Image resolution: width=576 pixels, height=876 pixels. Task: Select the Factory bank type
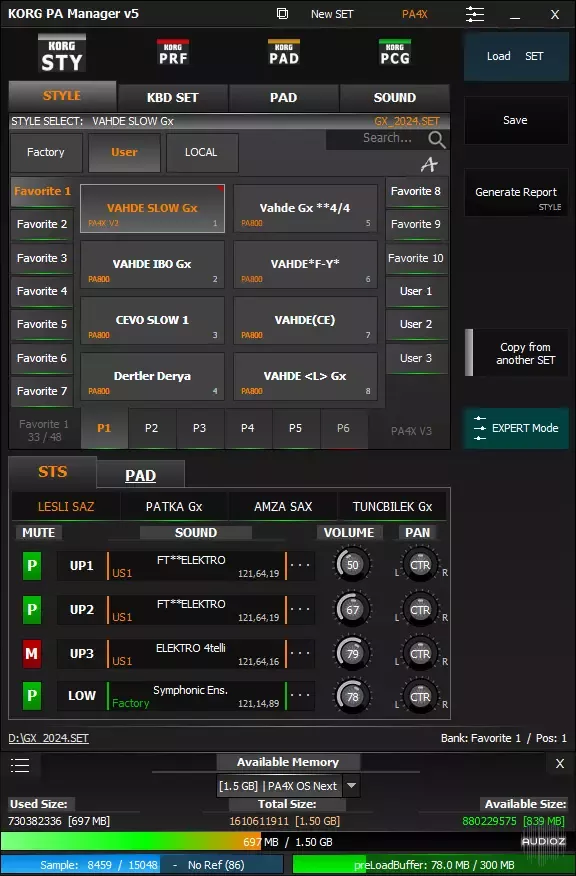[x=46, y=152]
